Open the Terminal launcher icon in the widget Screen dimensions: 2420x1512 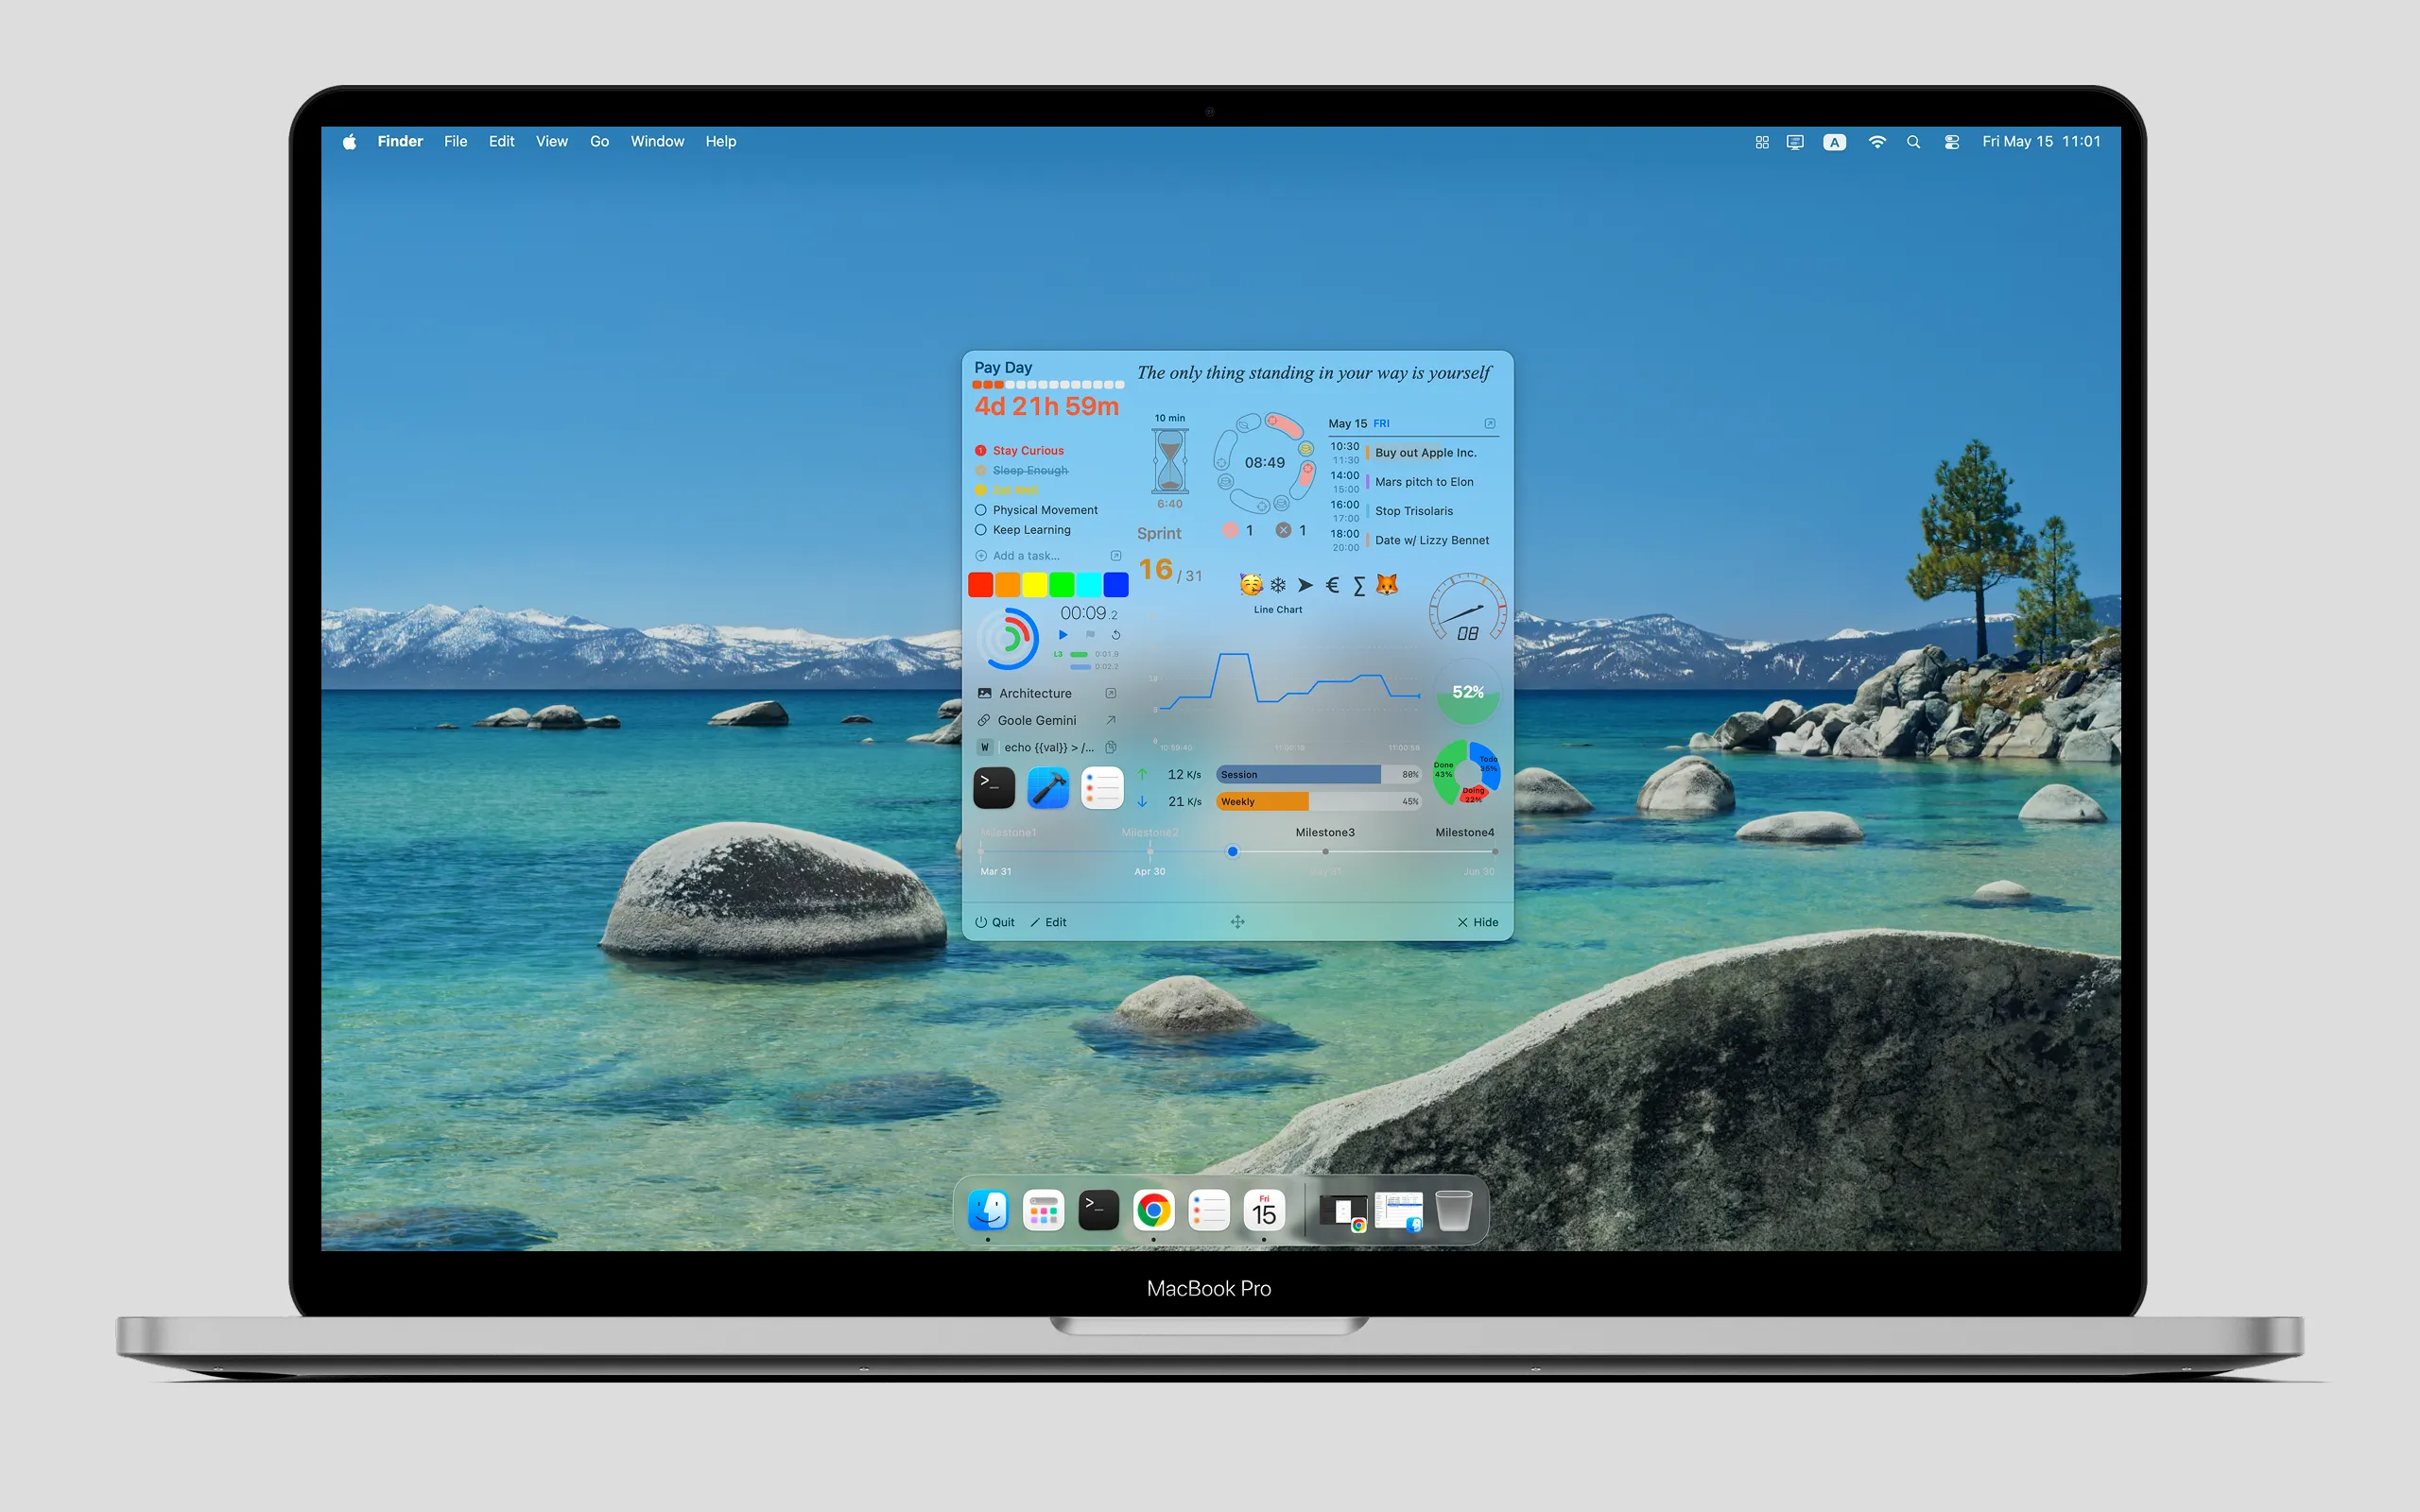[994, 788]
